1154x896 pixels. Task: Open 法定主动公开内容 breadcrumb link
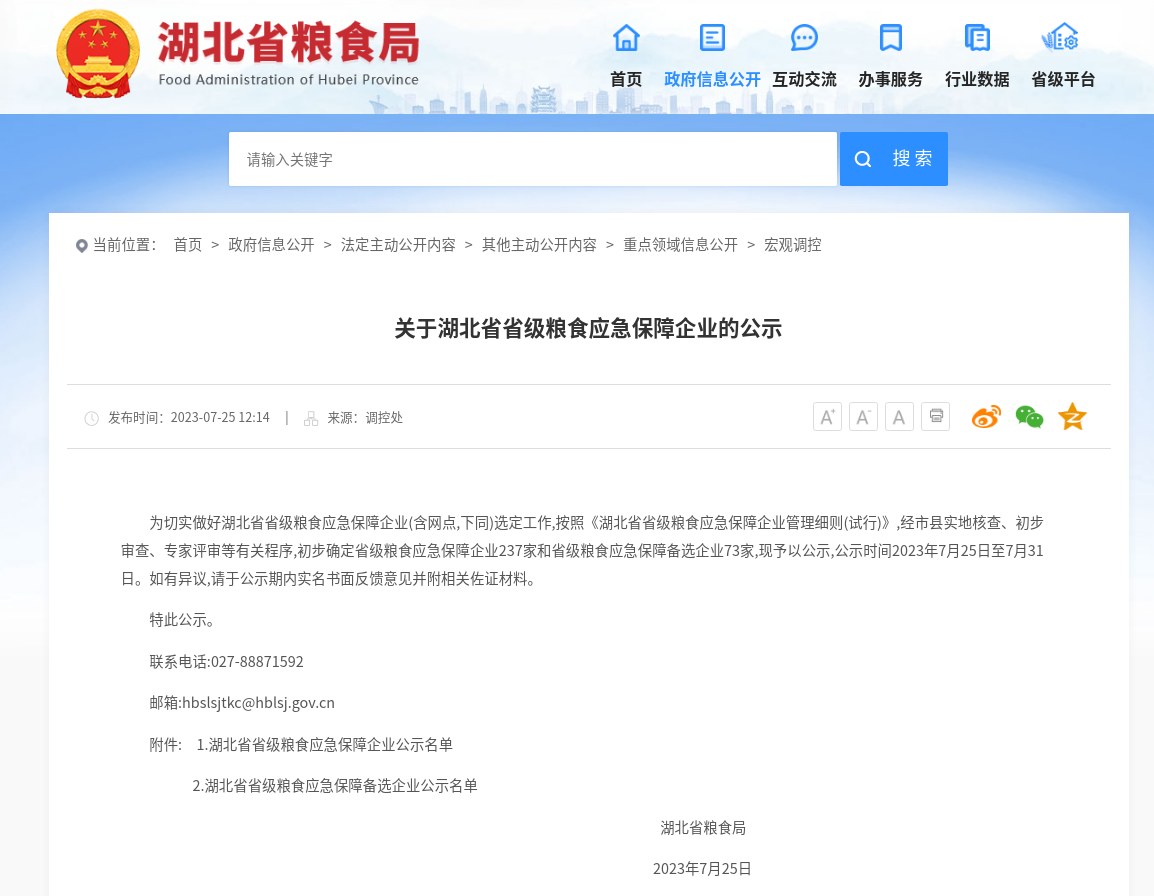click(398, 245)
